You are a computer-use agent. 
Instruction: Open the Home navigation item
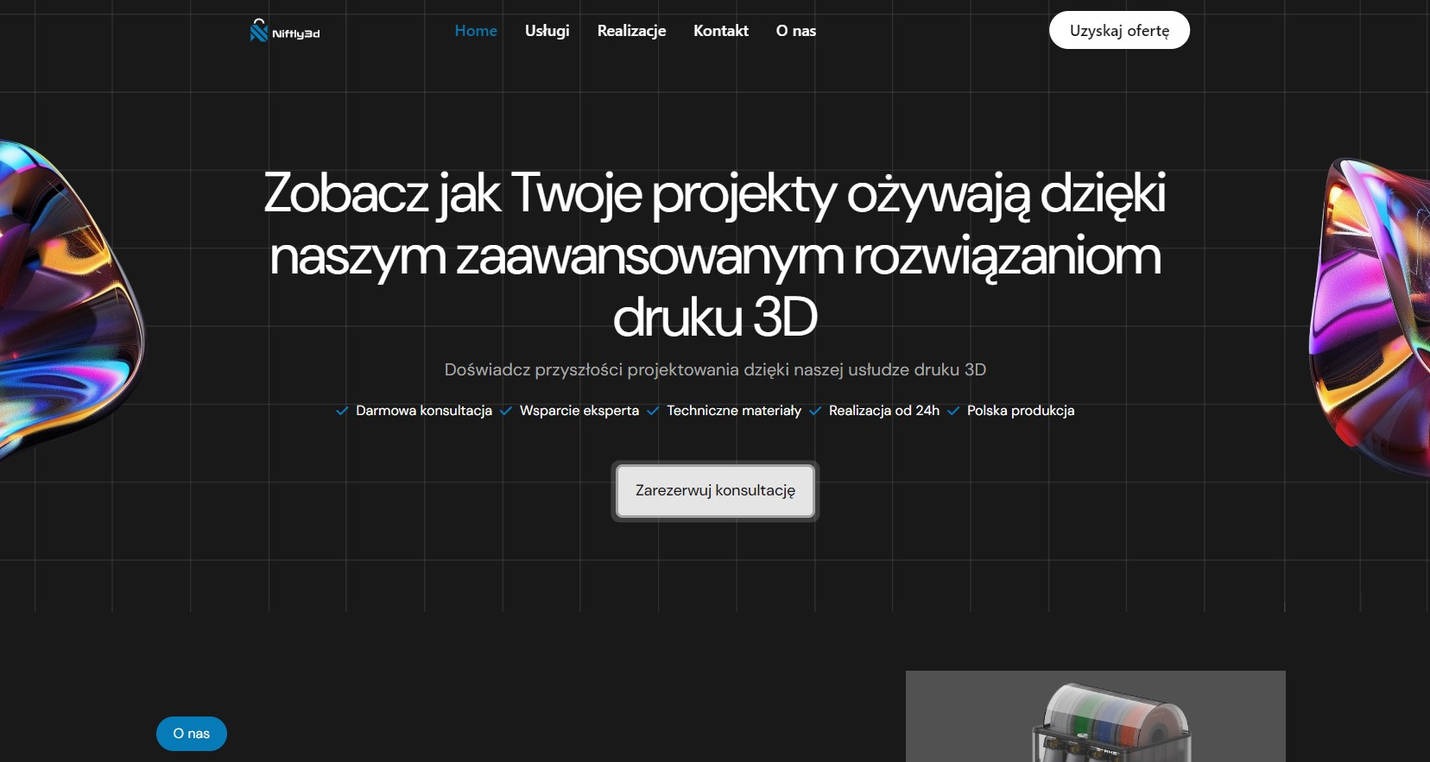pos(476,28)
